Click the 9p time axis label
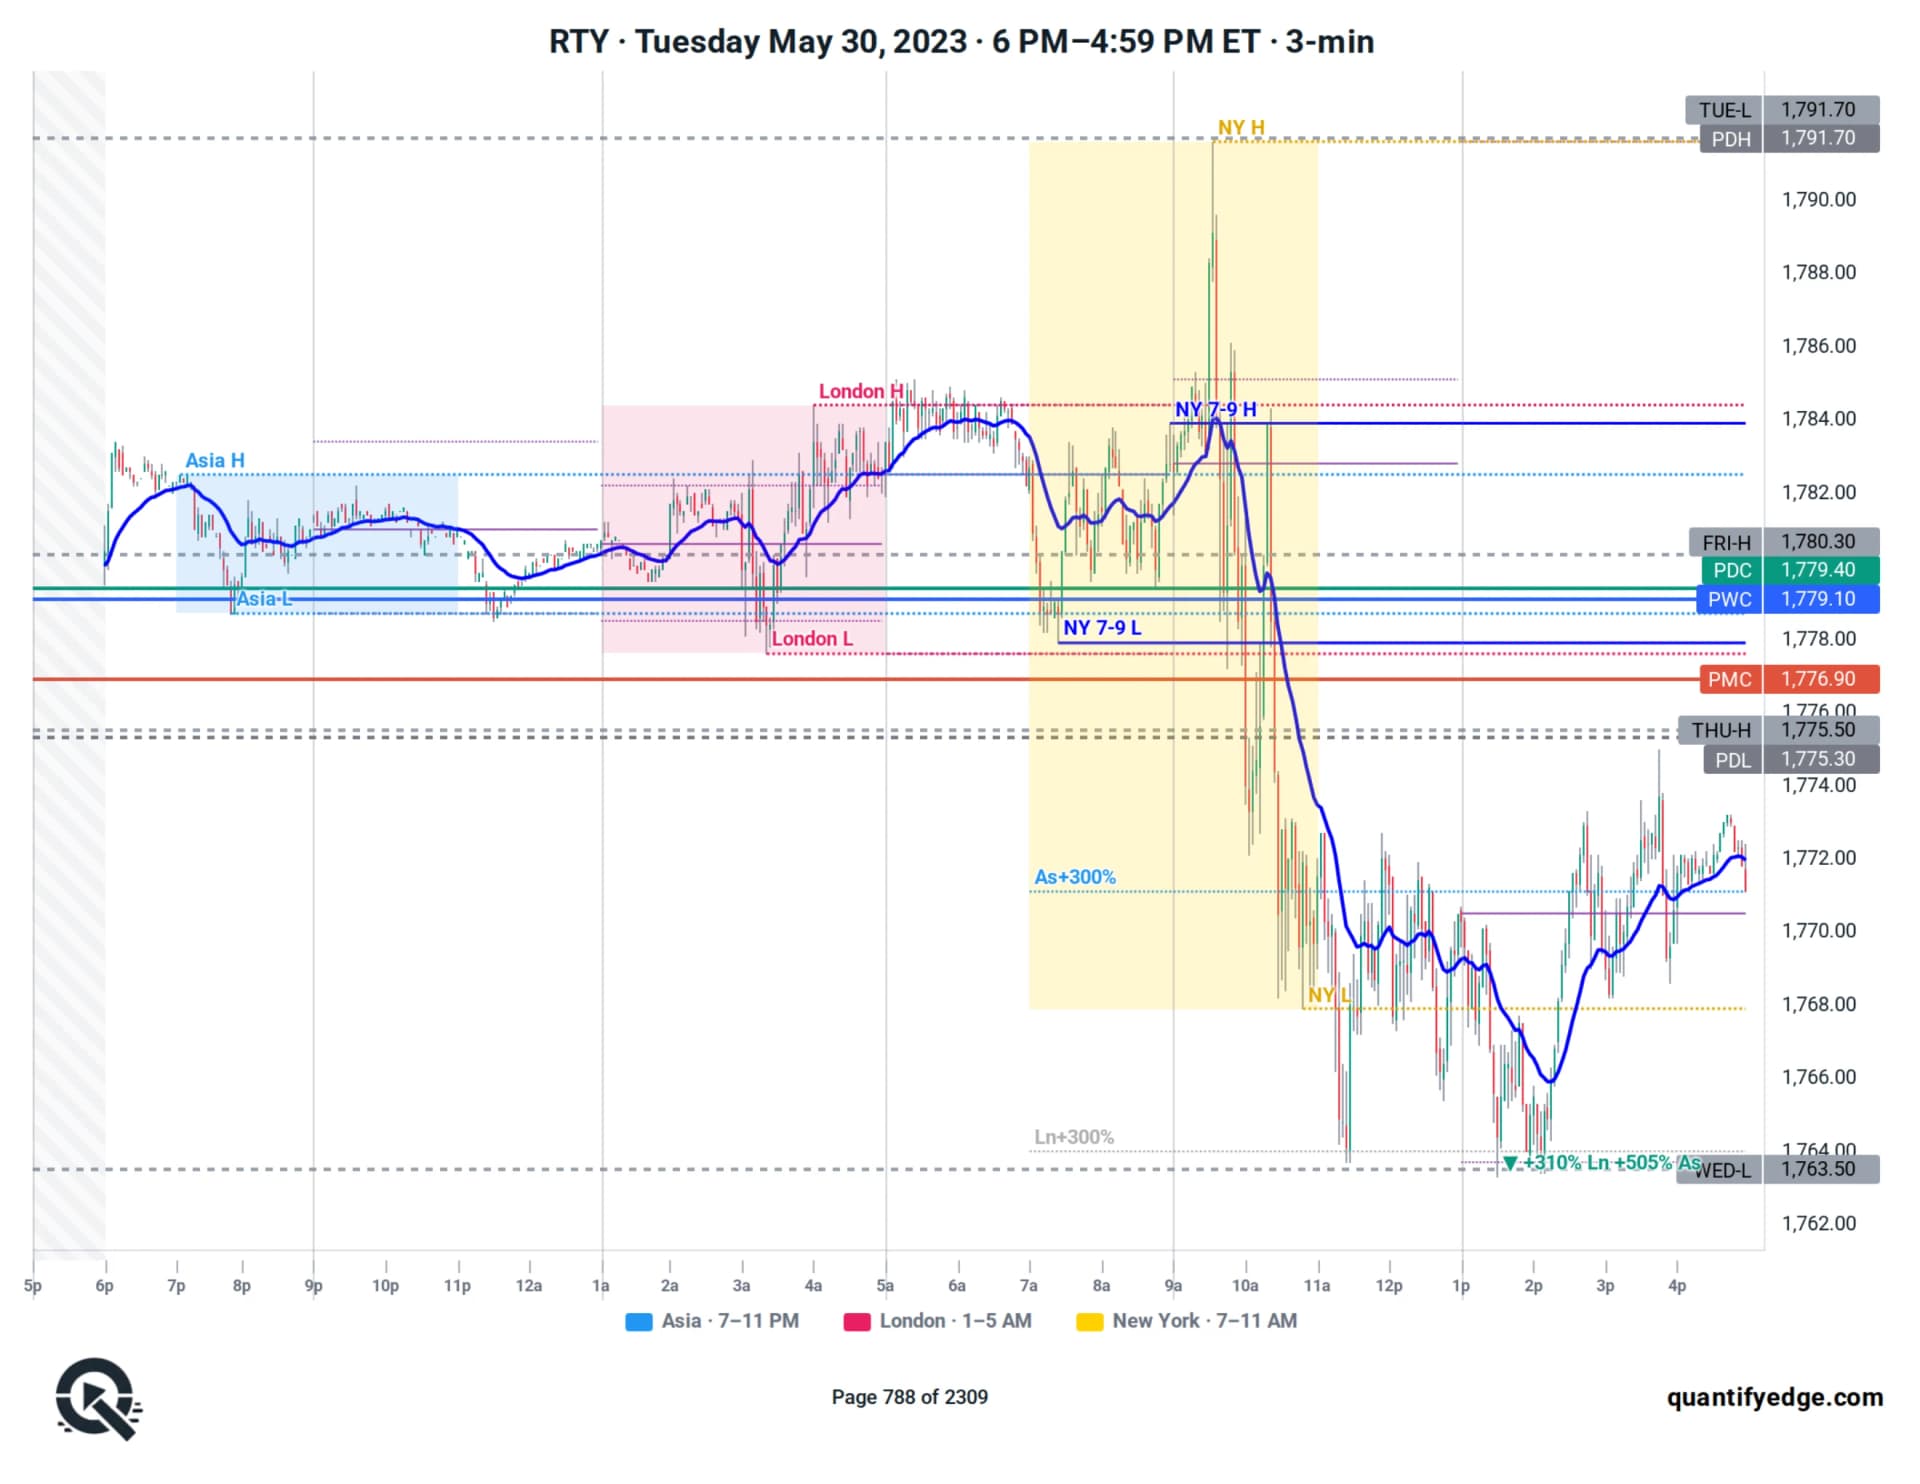Screen dimensions: 1920x1484 click(313, 1286)
